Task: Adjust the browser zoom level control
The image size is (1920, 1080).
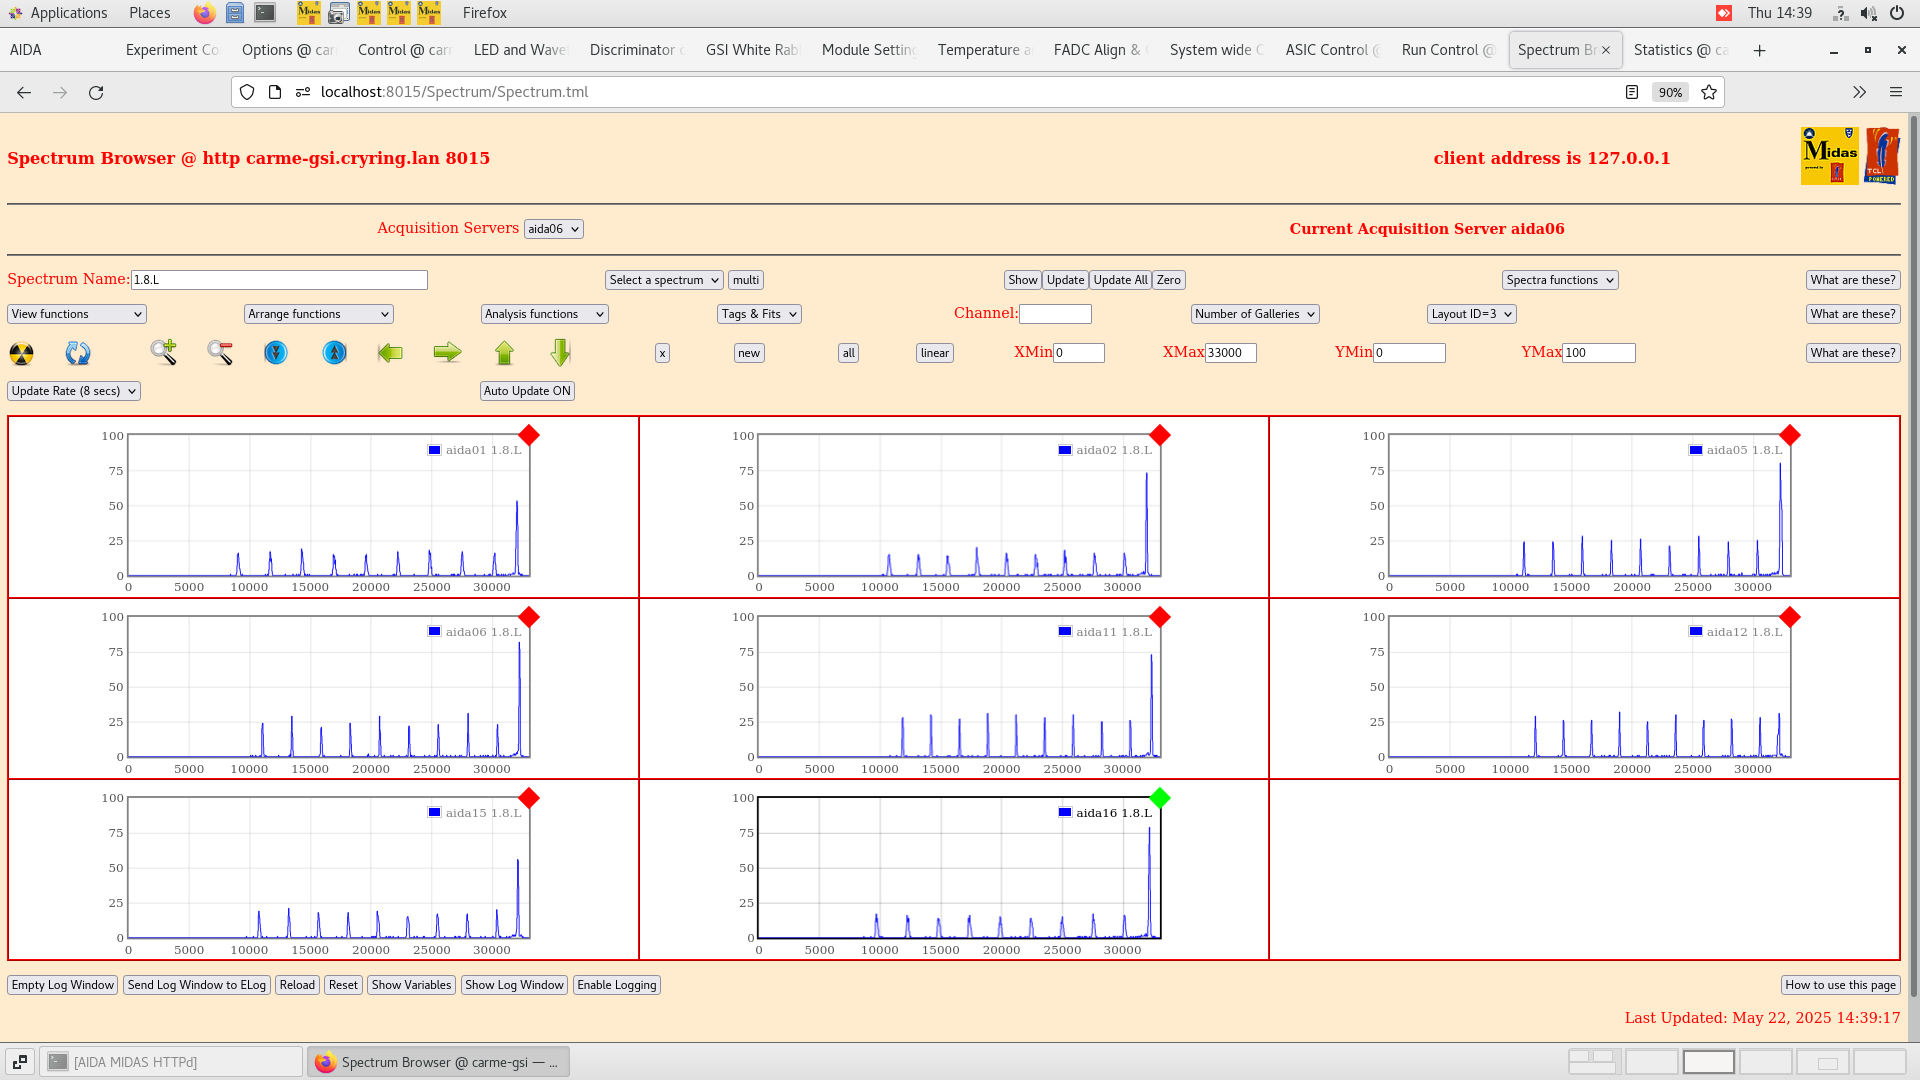Action: [x=1669, y=92]
